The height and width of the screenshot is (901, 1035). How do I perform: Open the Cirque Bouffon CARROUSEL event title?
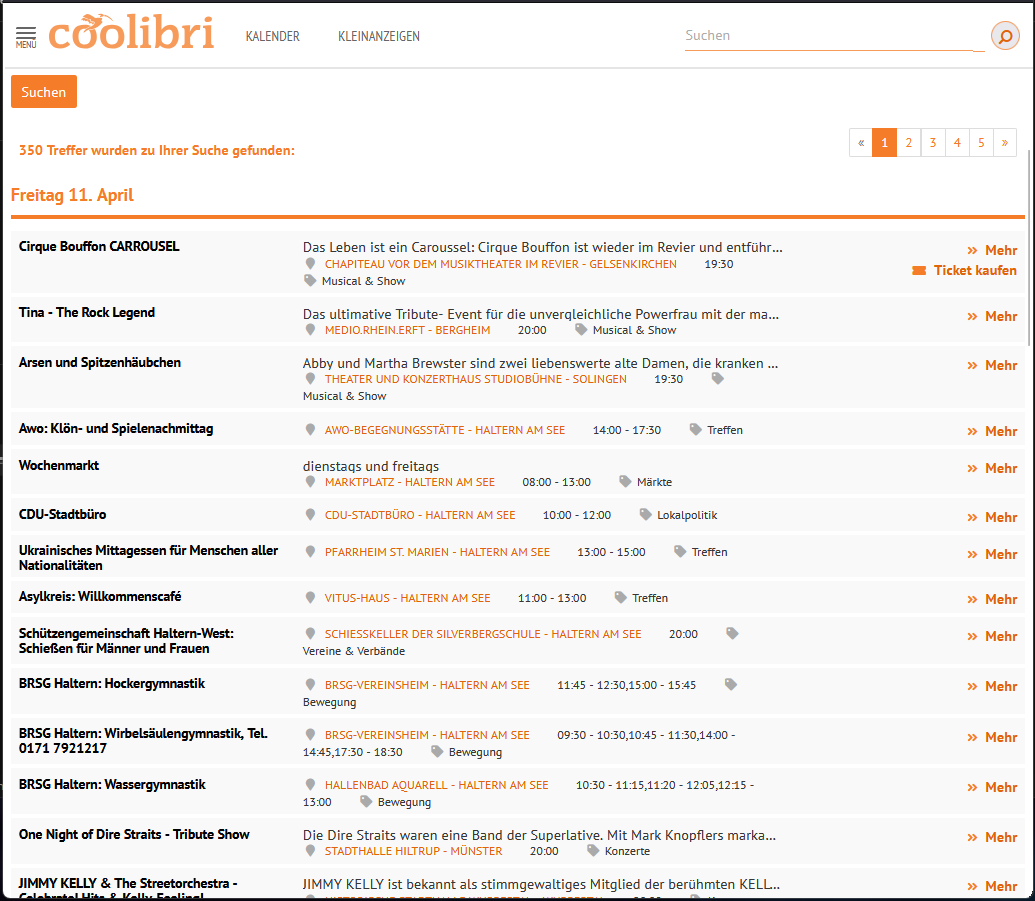pos(99,246)
